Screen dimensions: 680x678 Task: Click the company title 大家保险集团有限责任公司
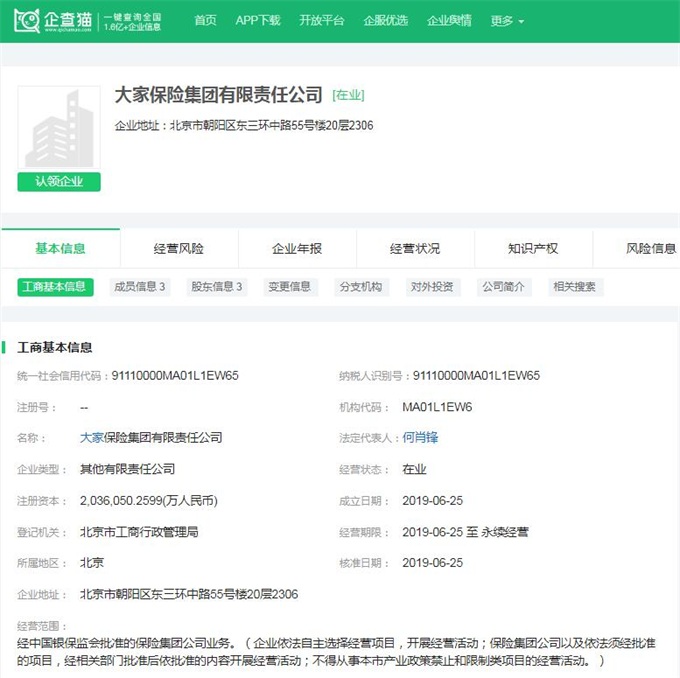tap(219, 95)
